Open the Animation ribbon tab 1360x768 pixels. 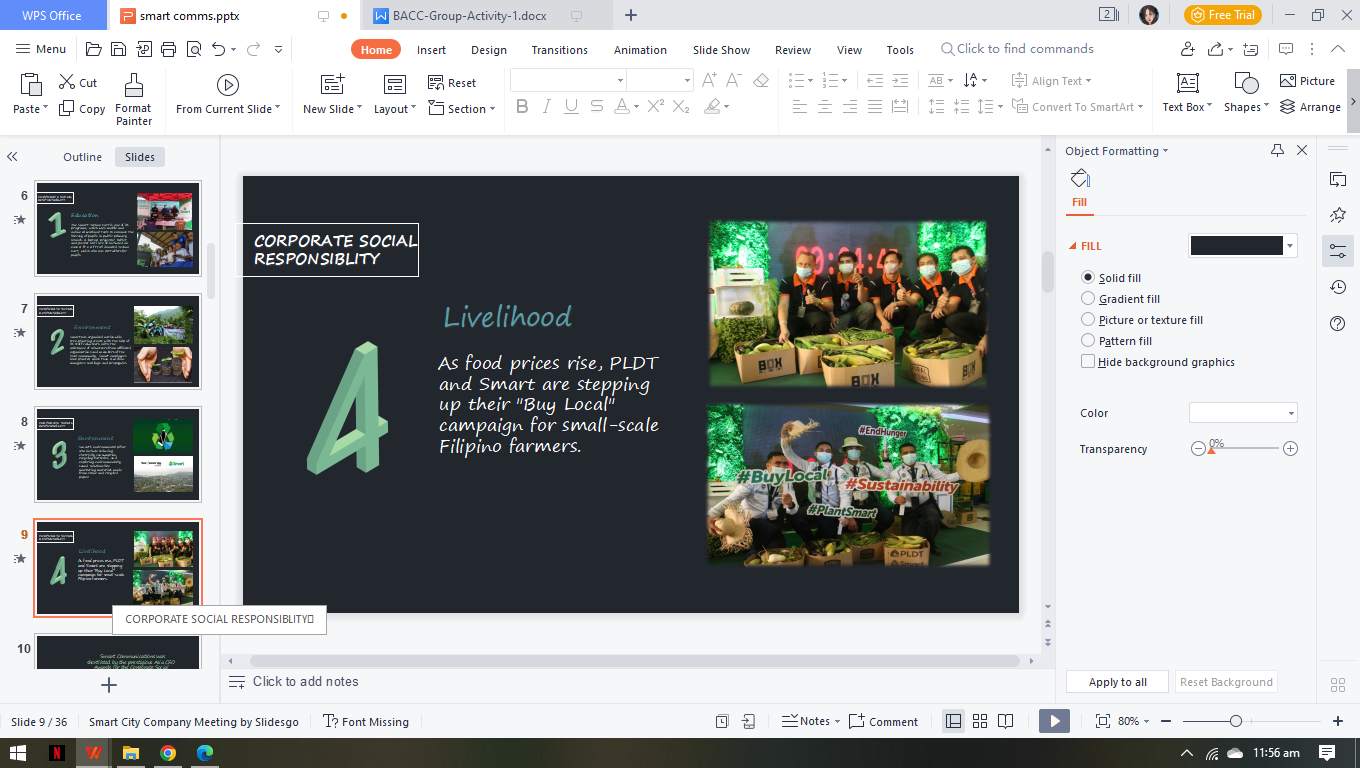tap(640, 50)
